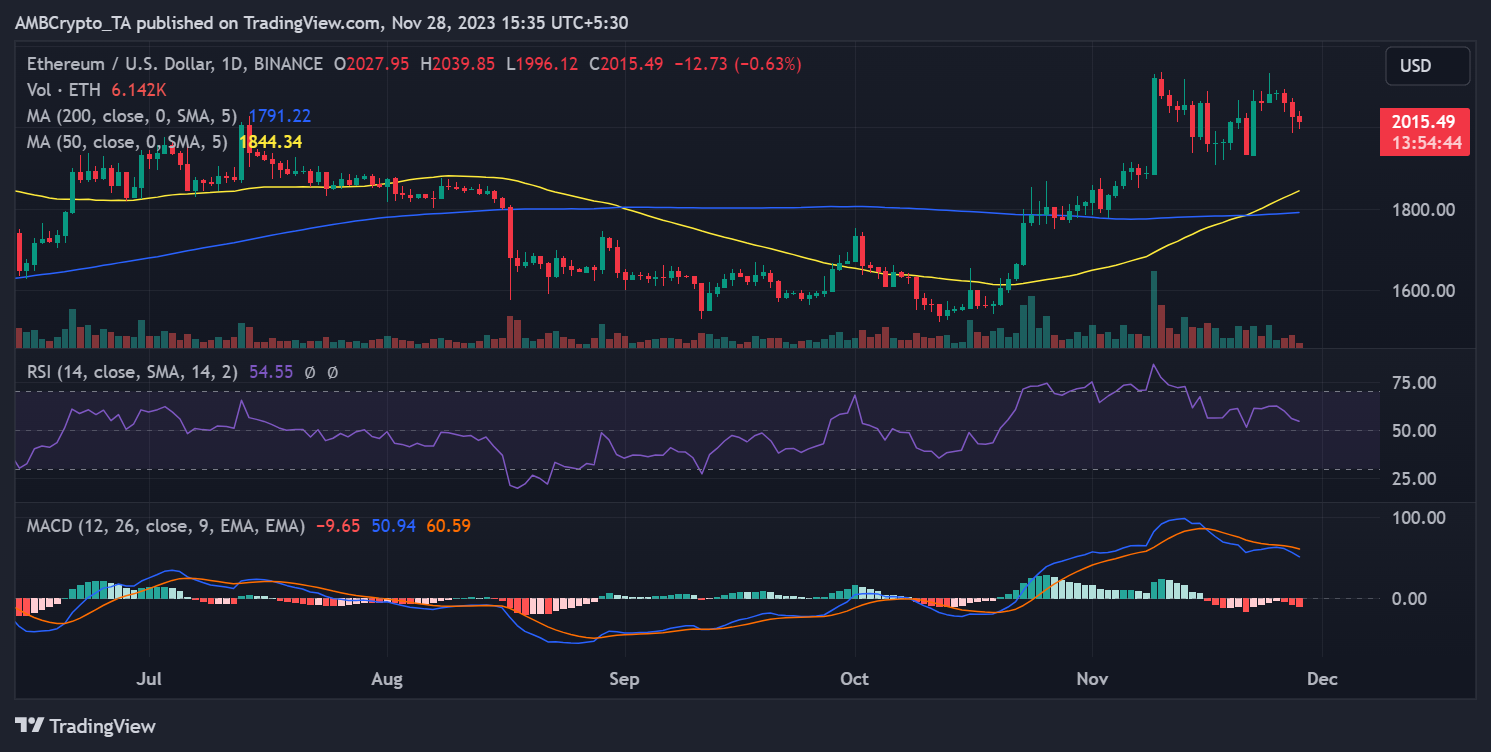This screenshot has height=752, width=1491.
Task: Click the high value H2039.85
Action: pyautogui.click(x=458, y=64)
